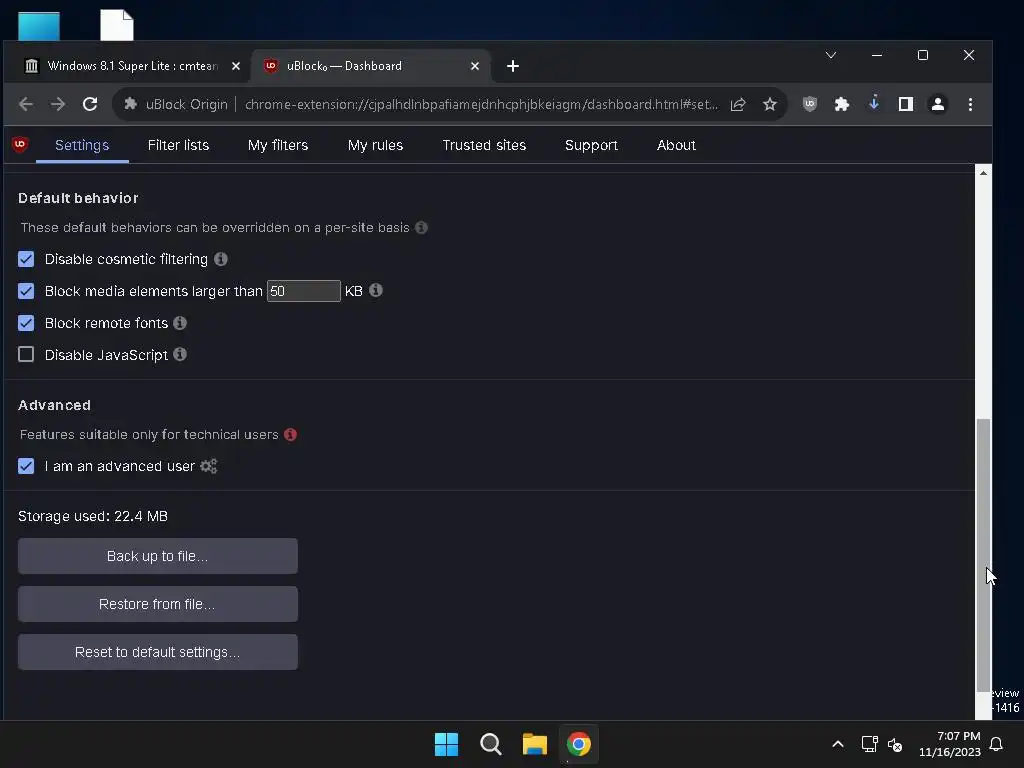Viewport: 1024px width, 768px height.
Task: Close the uBlock Dashboard tab
Action: tap(475, 66)
